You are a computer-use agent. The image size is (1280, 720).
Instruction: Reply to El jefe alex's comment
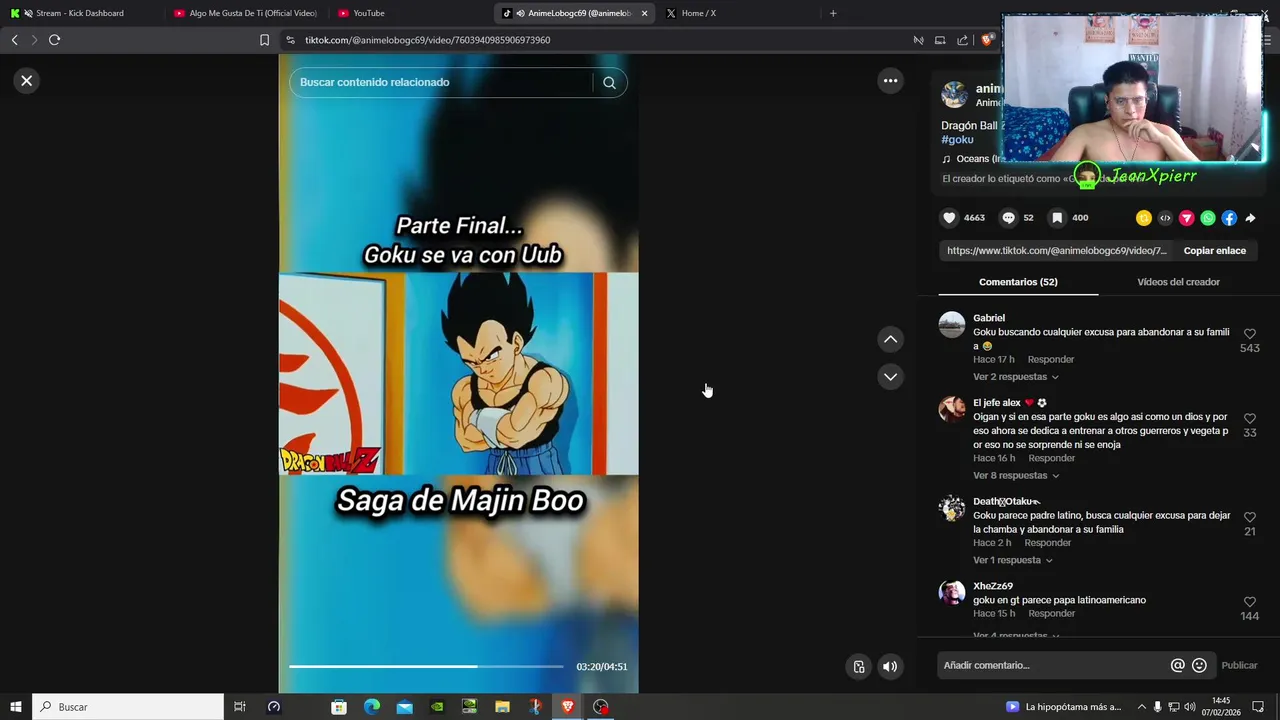click(1051, 459)
